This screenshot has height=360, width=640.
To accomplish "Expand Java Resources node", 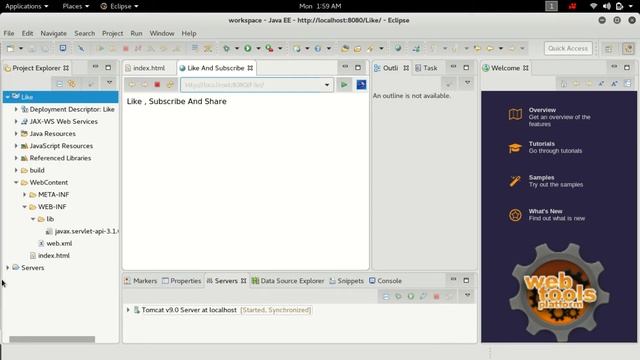I will 16,133.
